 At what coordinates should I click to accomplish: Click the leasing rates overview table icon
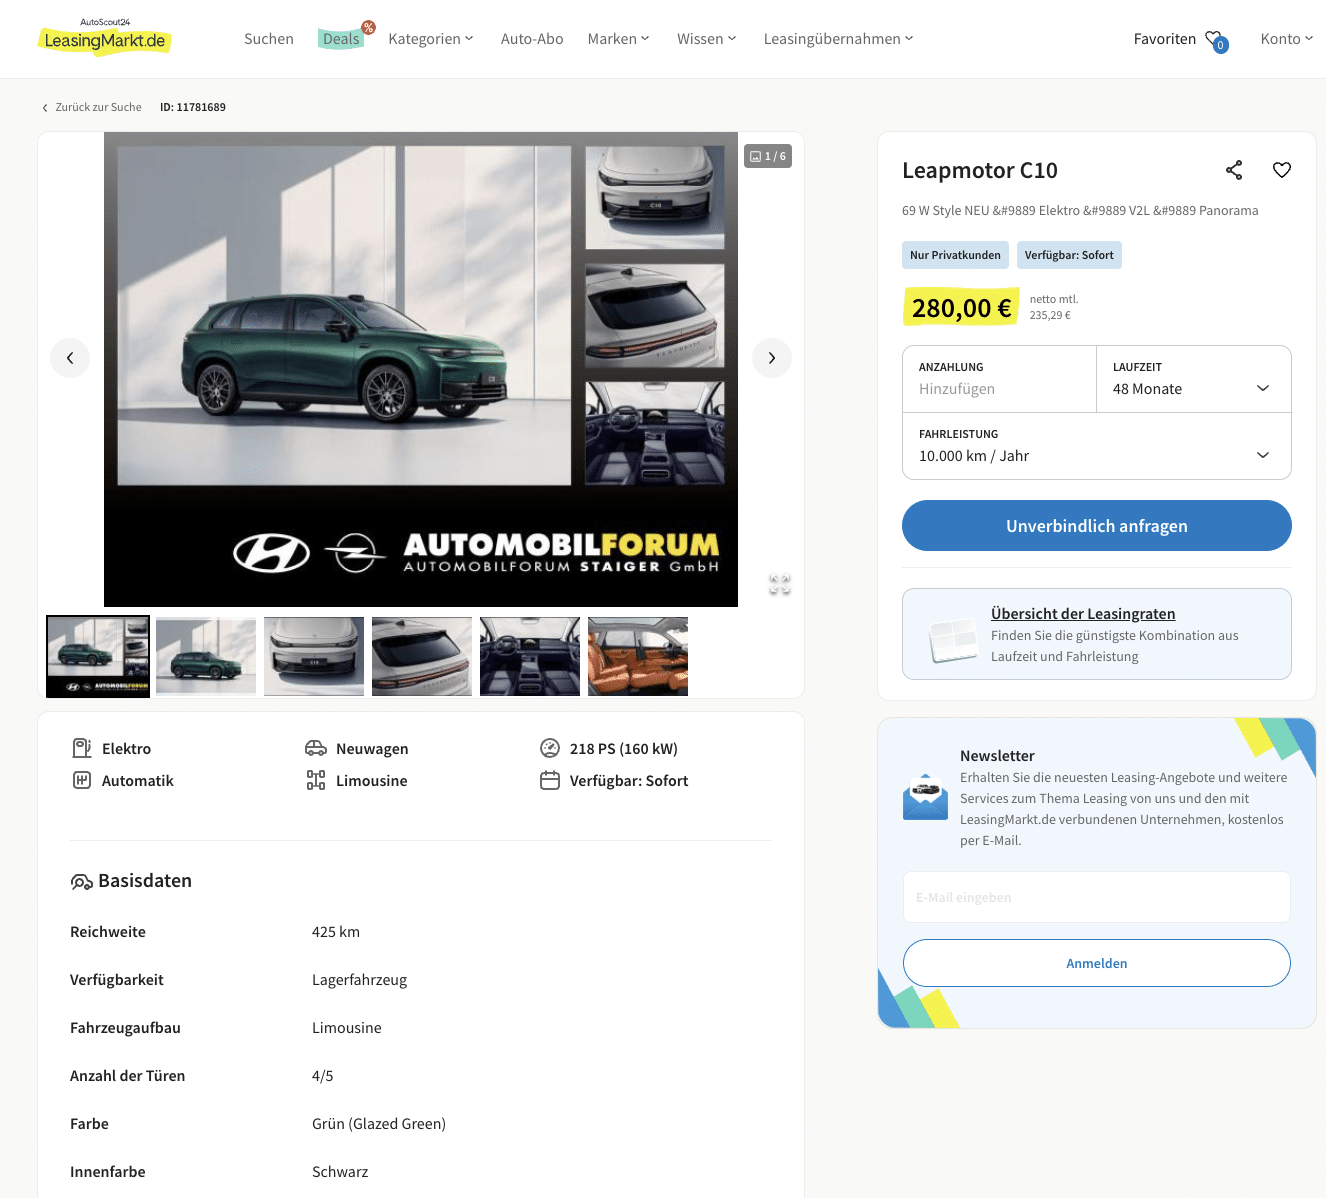(x=953, y=640)
